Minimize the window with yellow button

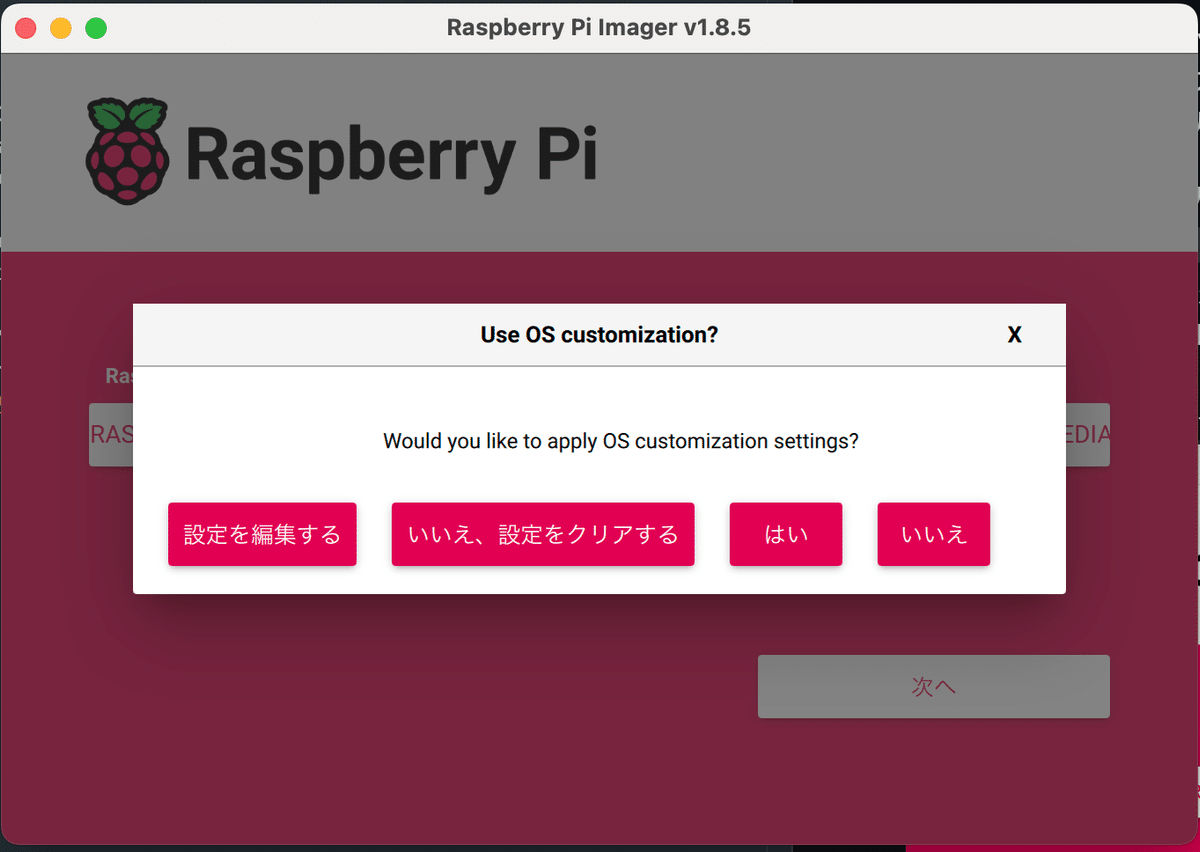coord(60,28)
